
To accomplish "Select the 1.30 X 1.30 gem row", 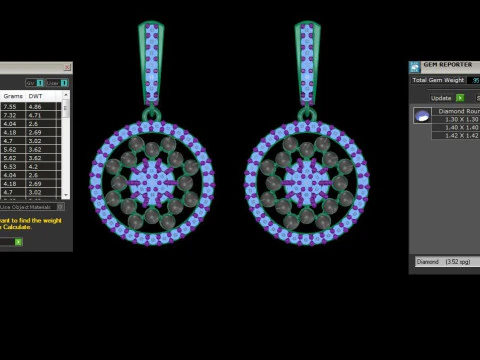I will (456, 119).
